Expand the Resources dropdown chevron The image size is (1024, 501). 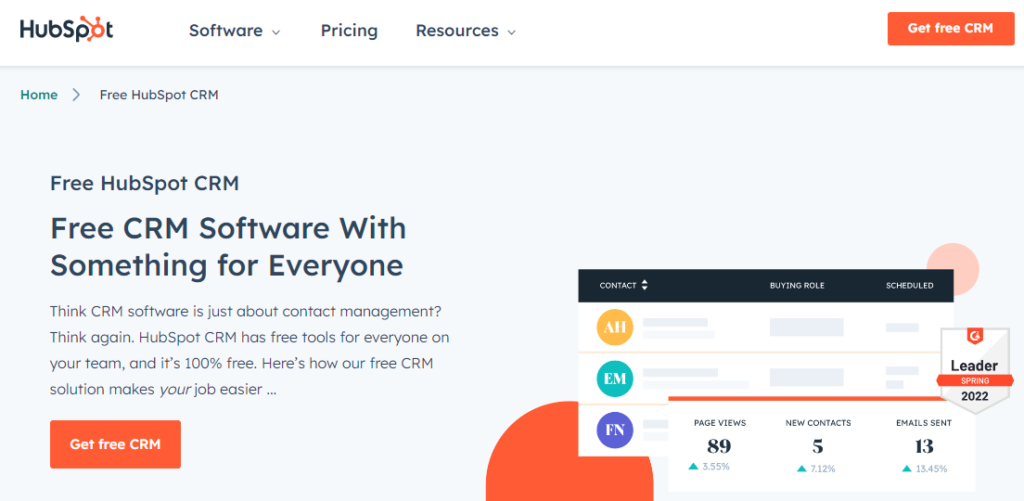tap(511, 32)
